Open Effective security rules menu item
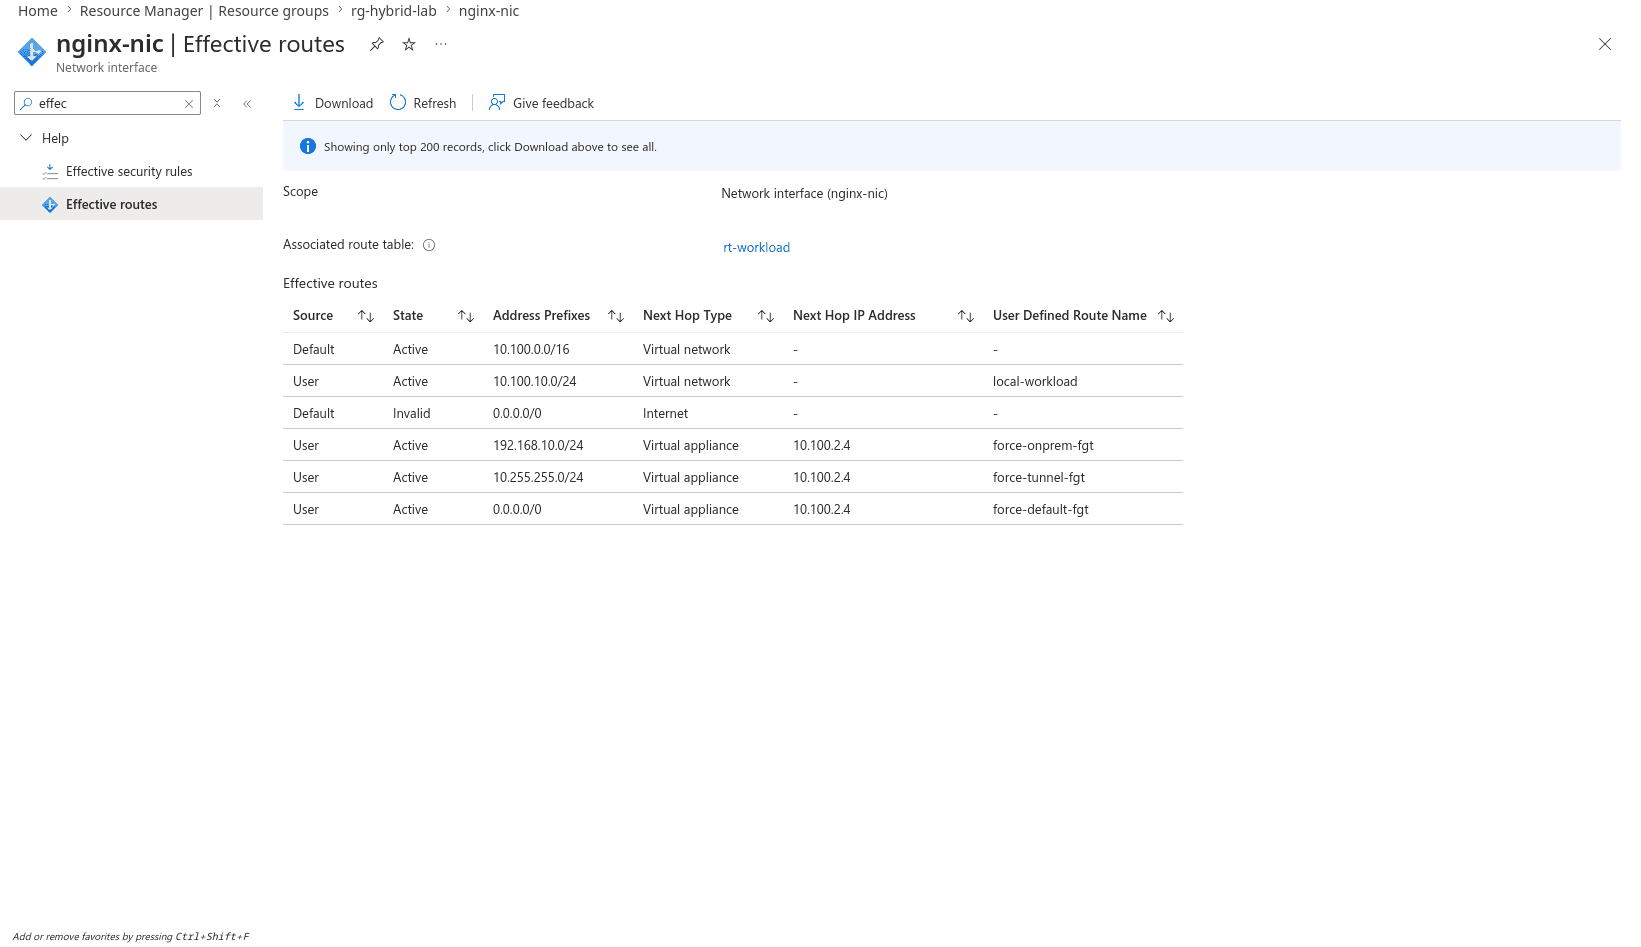 point(131,172)
